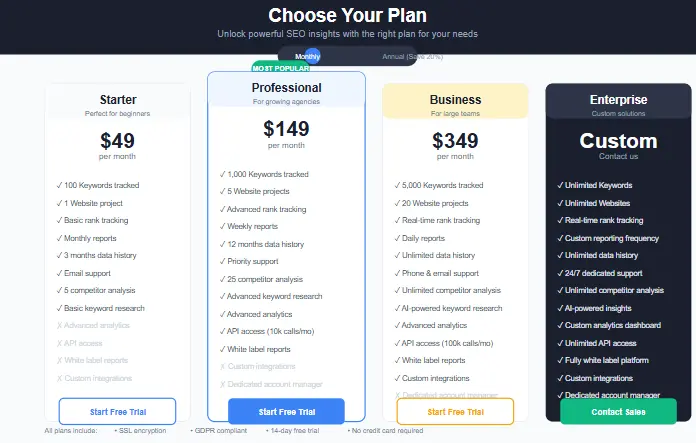Click the $149 Professional price

tap(286, 129)
